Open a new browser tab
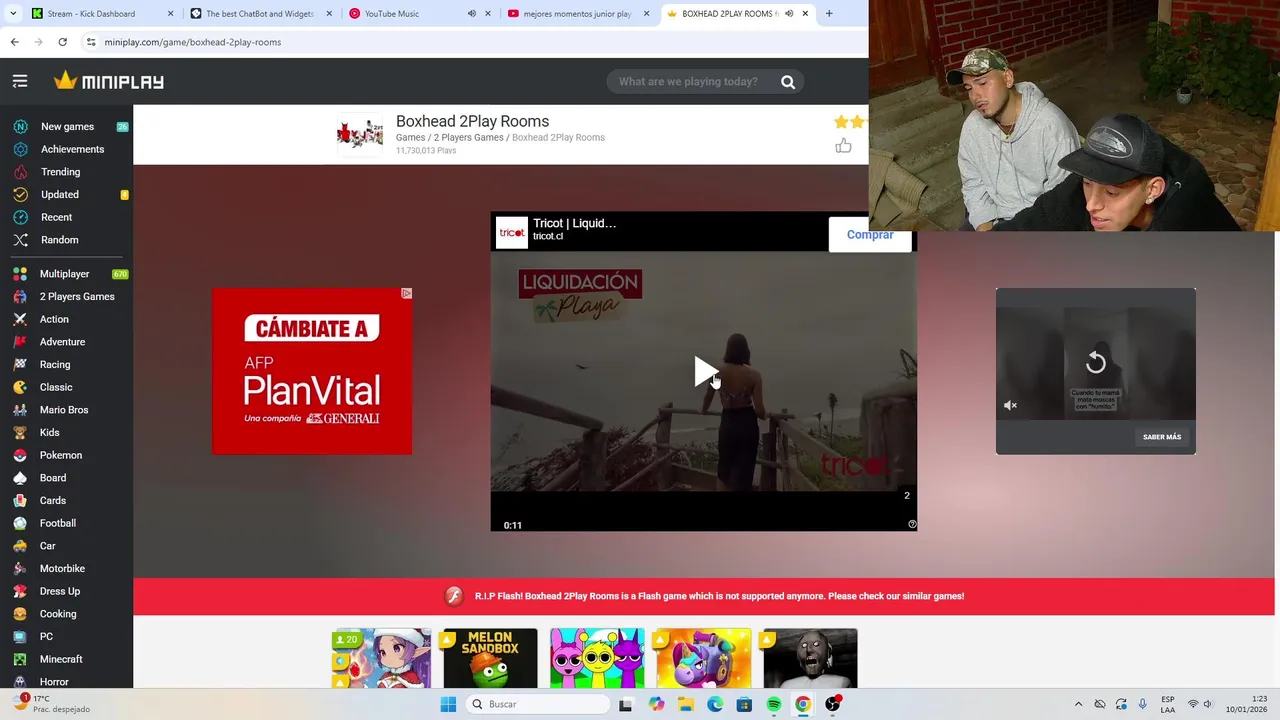 (829, 14)
